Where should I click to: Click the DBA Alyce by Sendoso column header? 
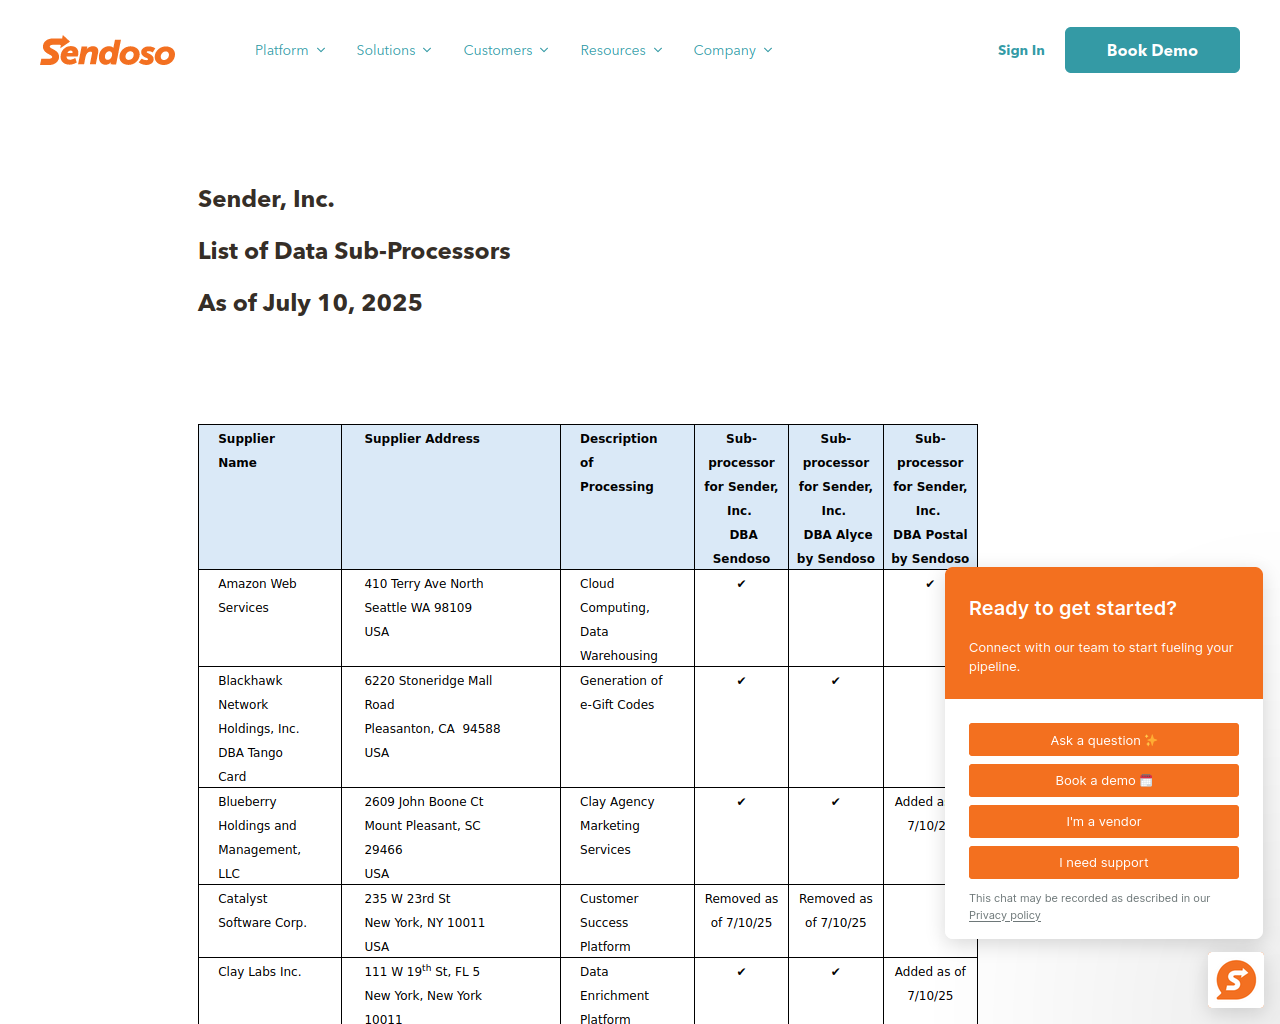836,497
